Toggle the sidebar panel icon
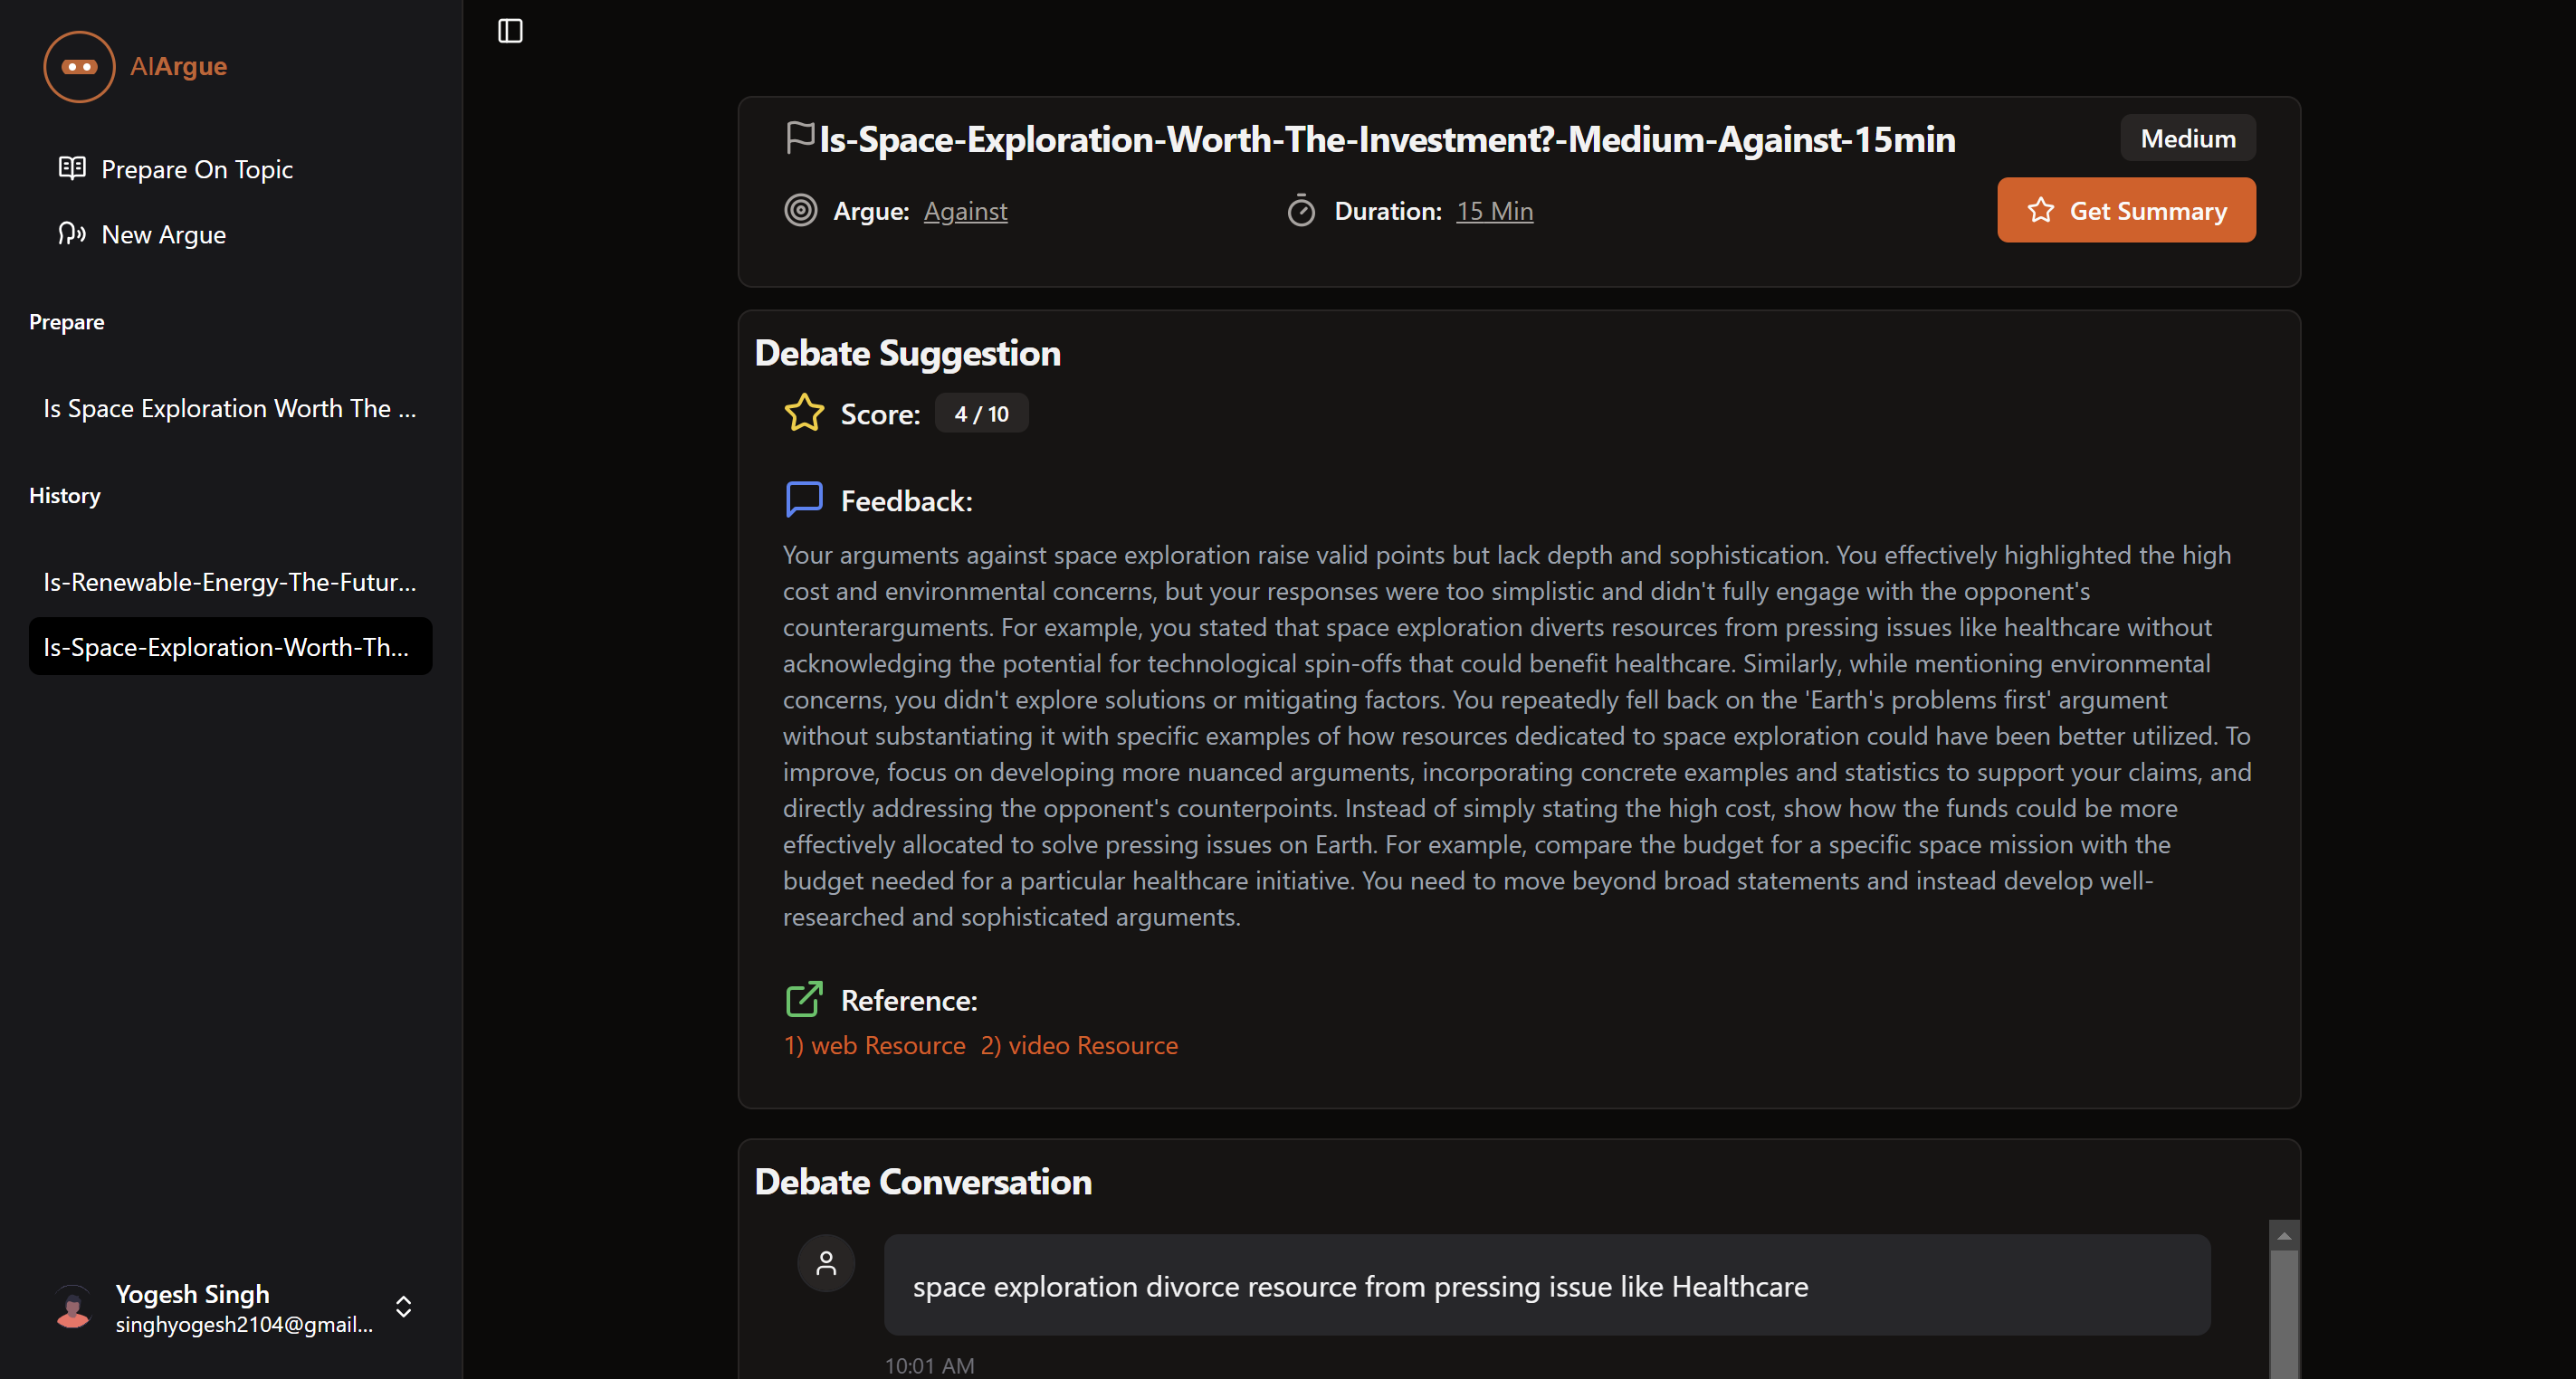This screenshot has height=1379, width=2576. [510, 31]
